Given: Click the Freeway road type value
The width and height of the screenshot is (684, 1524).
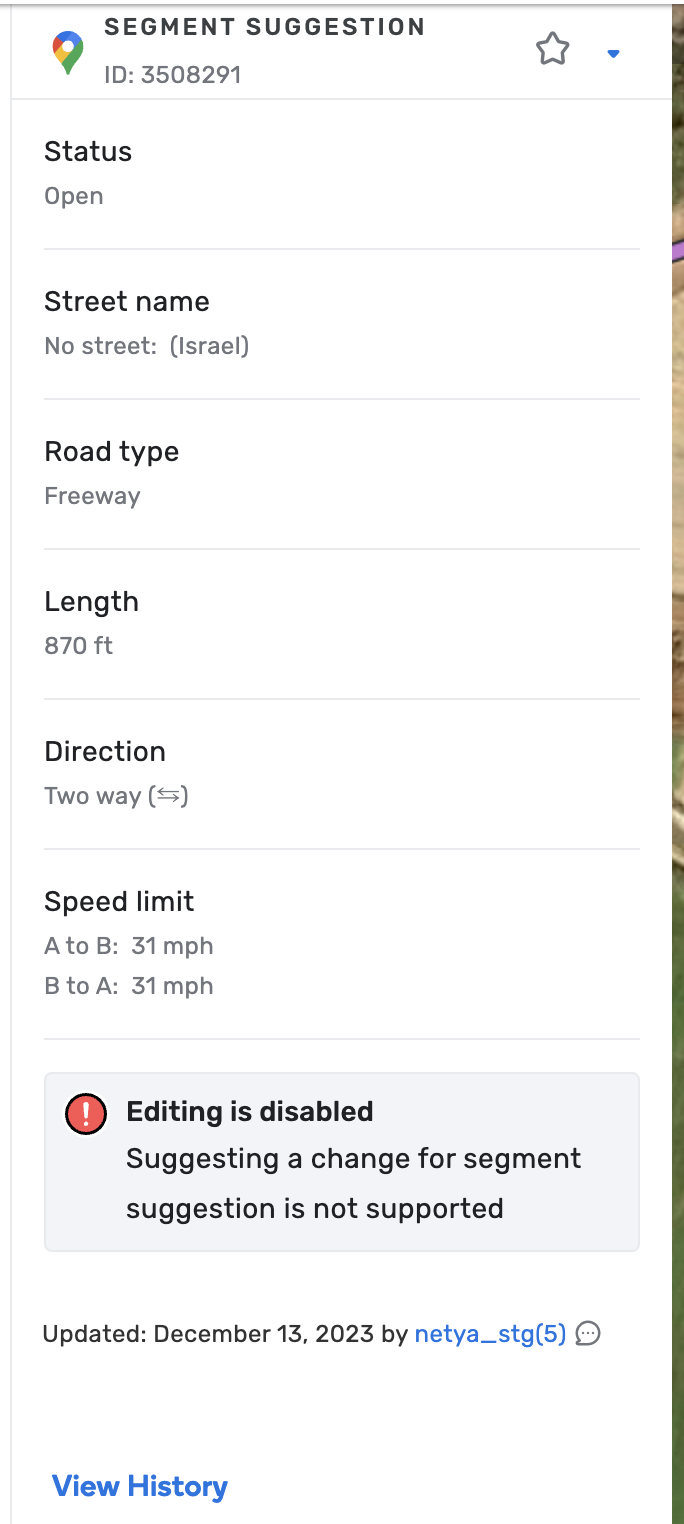Looking at the screenshot, I should pos(92,496).
